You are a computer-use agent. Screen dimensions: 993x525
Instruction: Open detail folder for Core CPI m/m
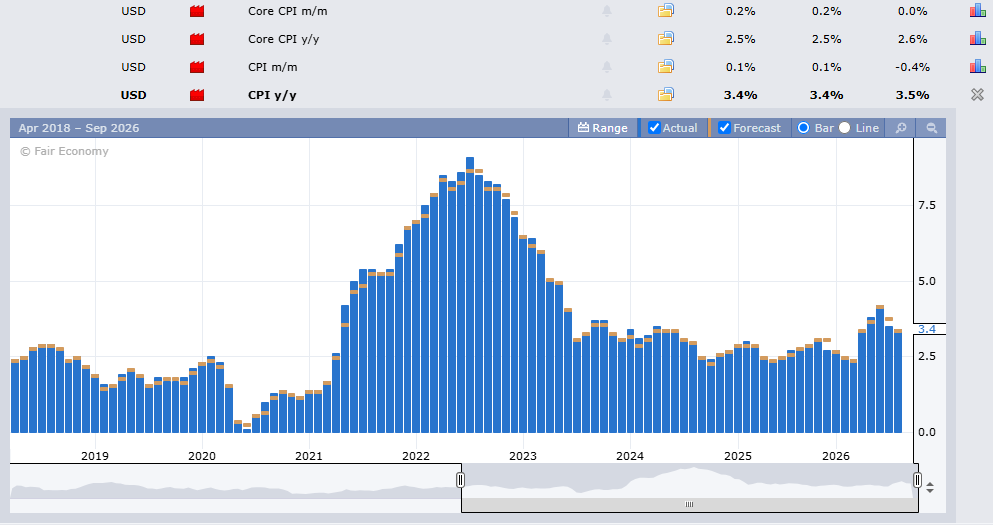[666, 11]
